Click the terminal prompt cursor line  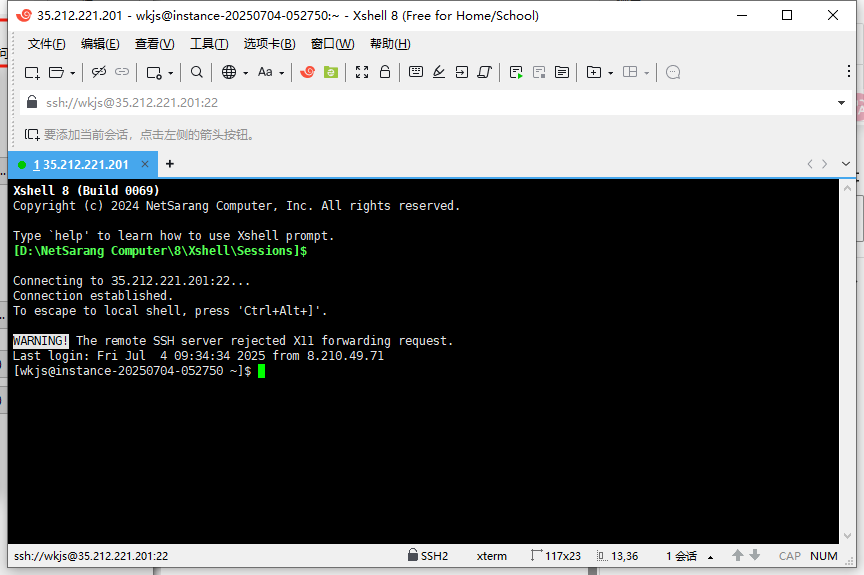139,371
